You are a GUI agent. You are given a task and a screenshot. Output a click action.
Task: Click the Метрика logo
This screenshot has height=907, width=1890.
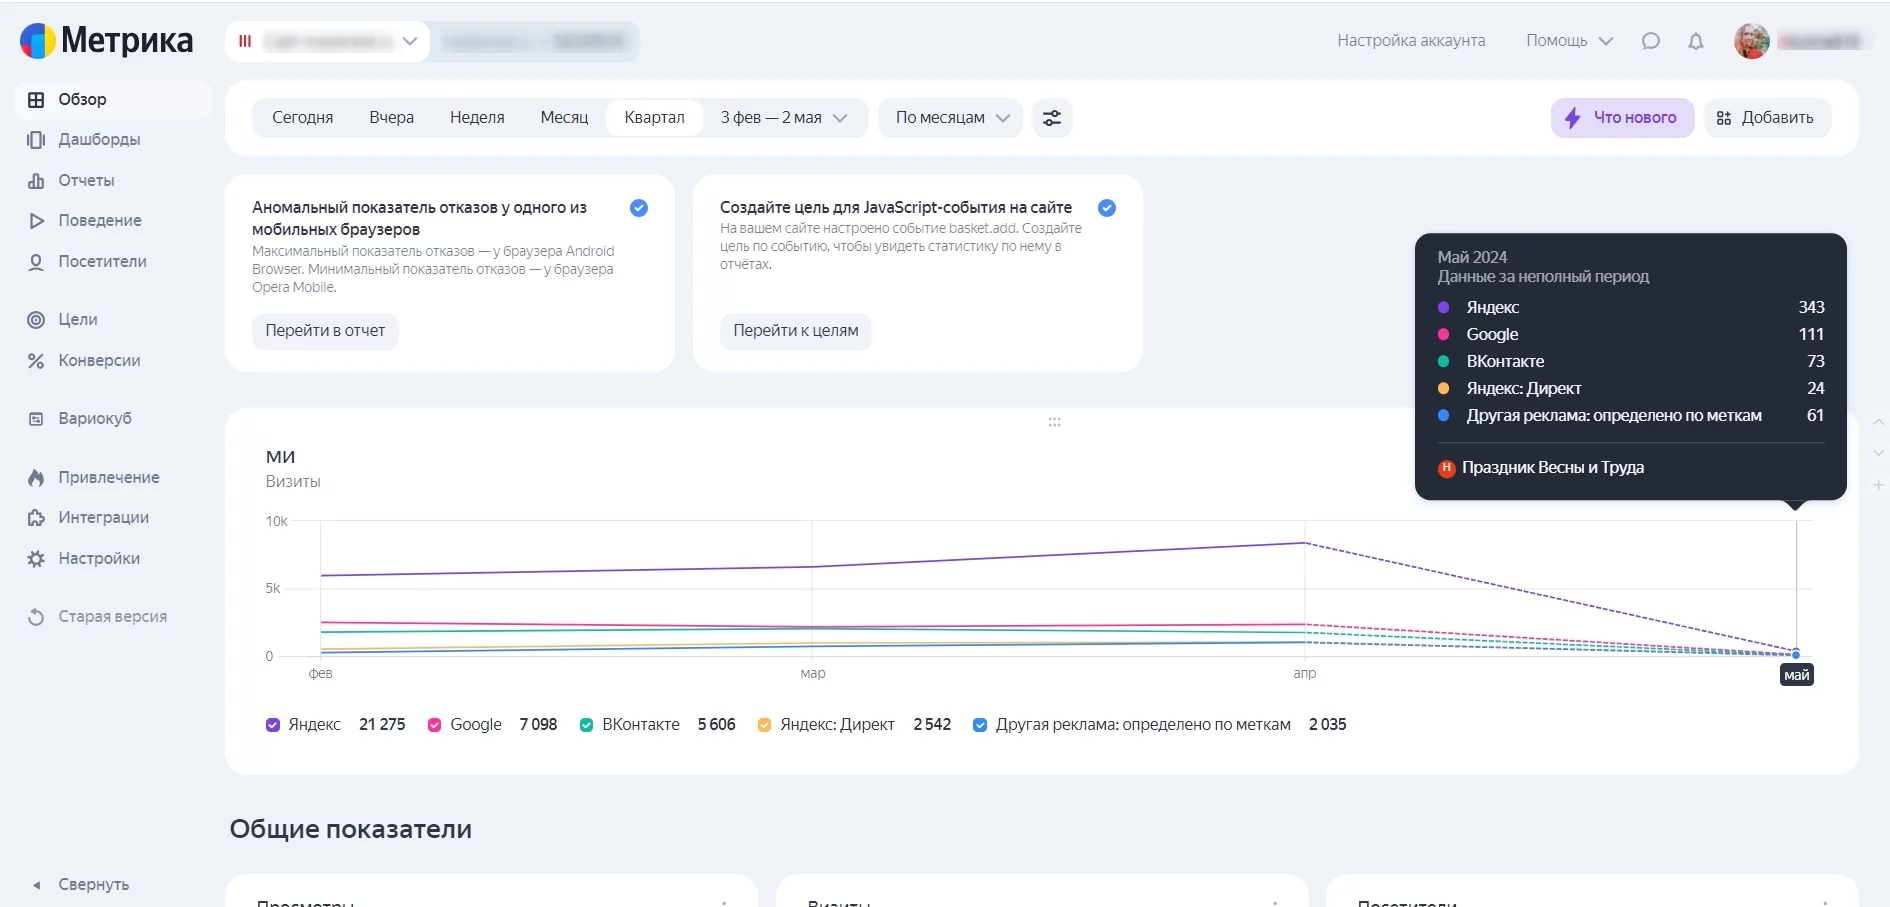pos(107,40)
